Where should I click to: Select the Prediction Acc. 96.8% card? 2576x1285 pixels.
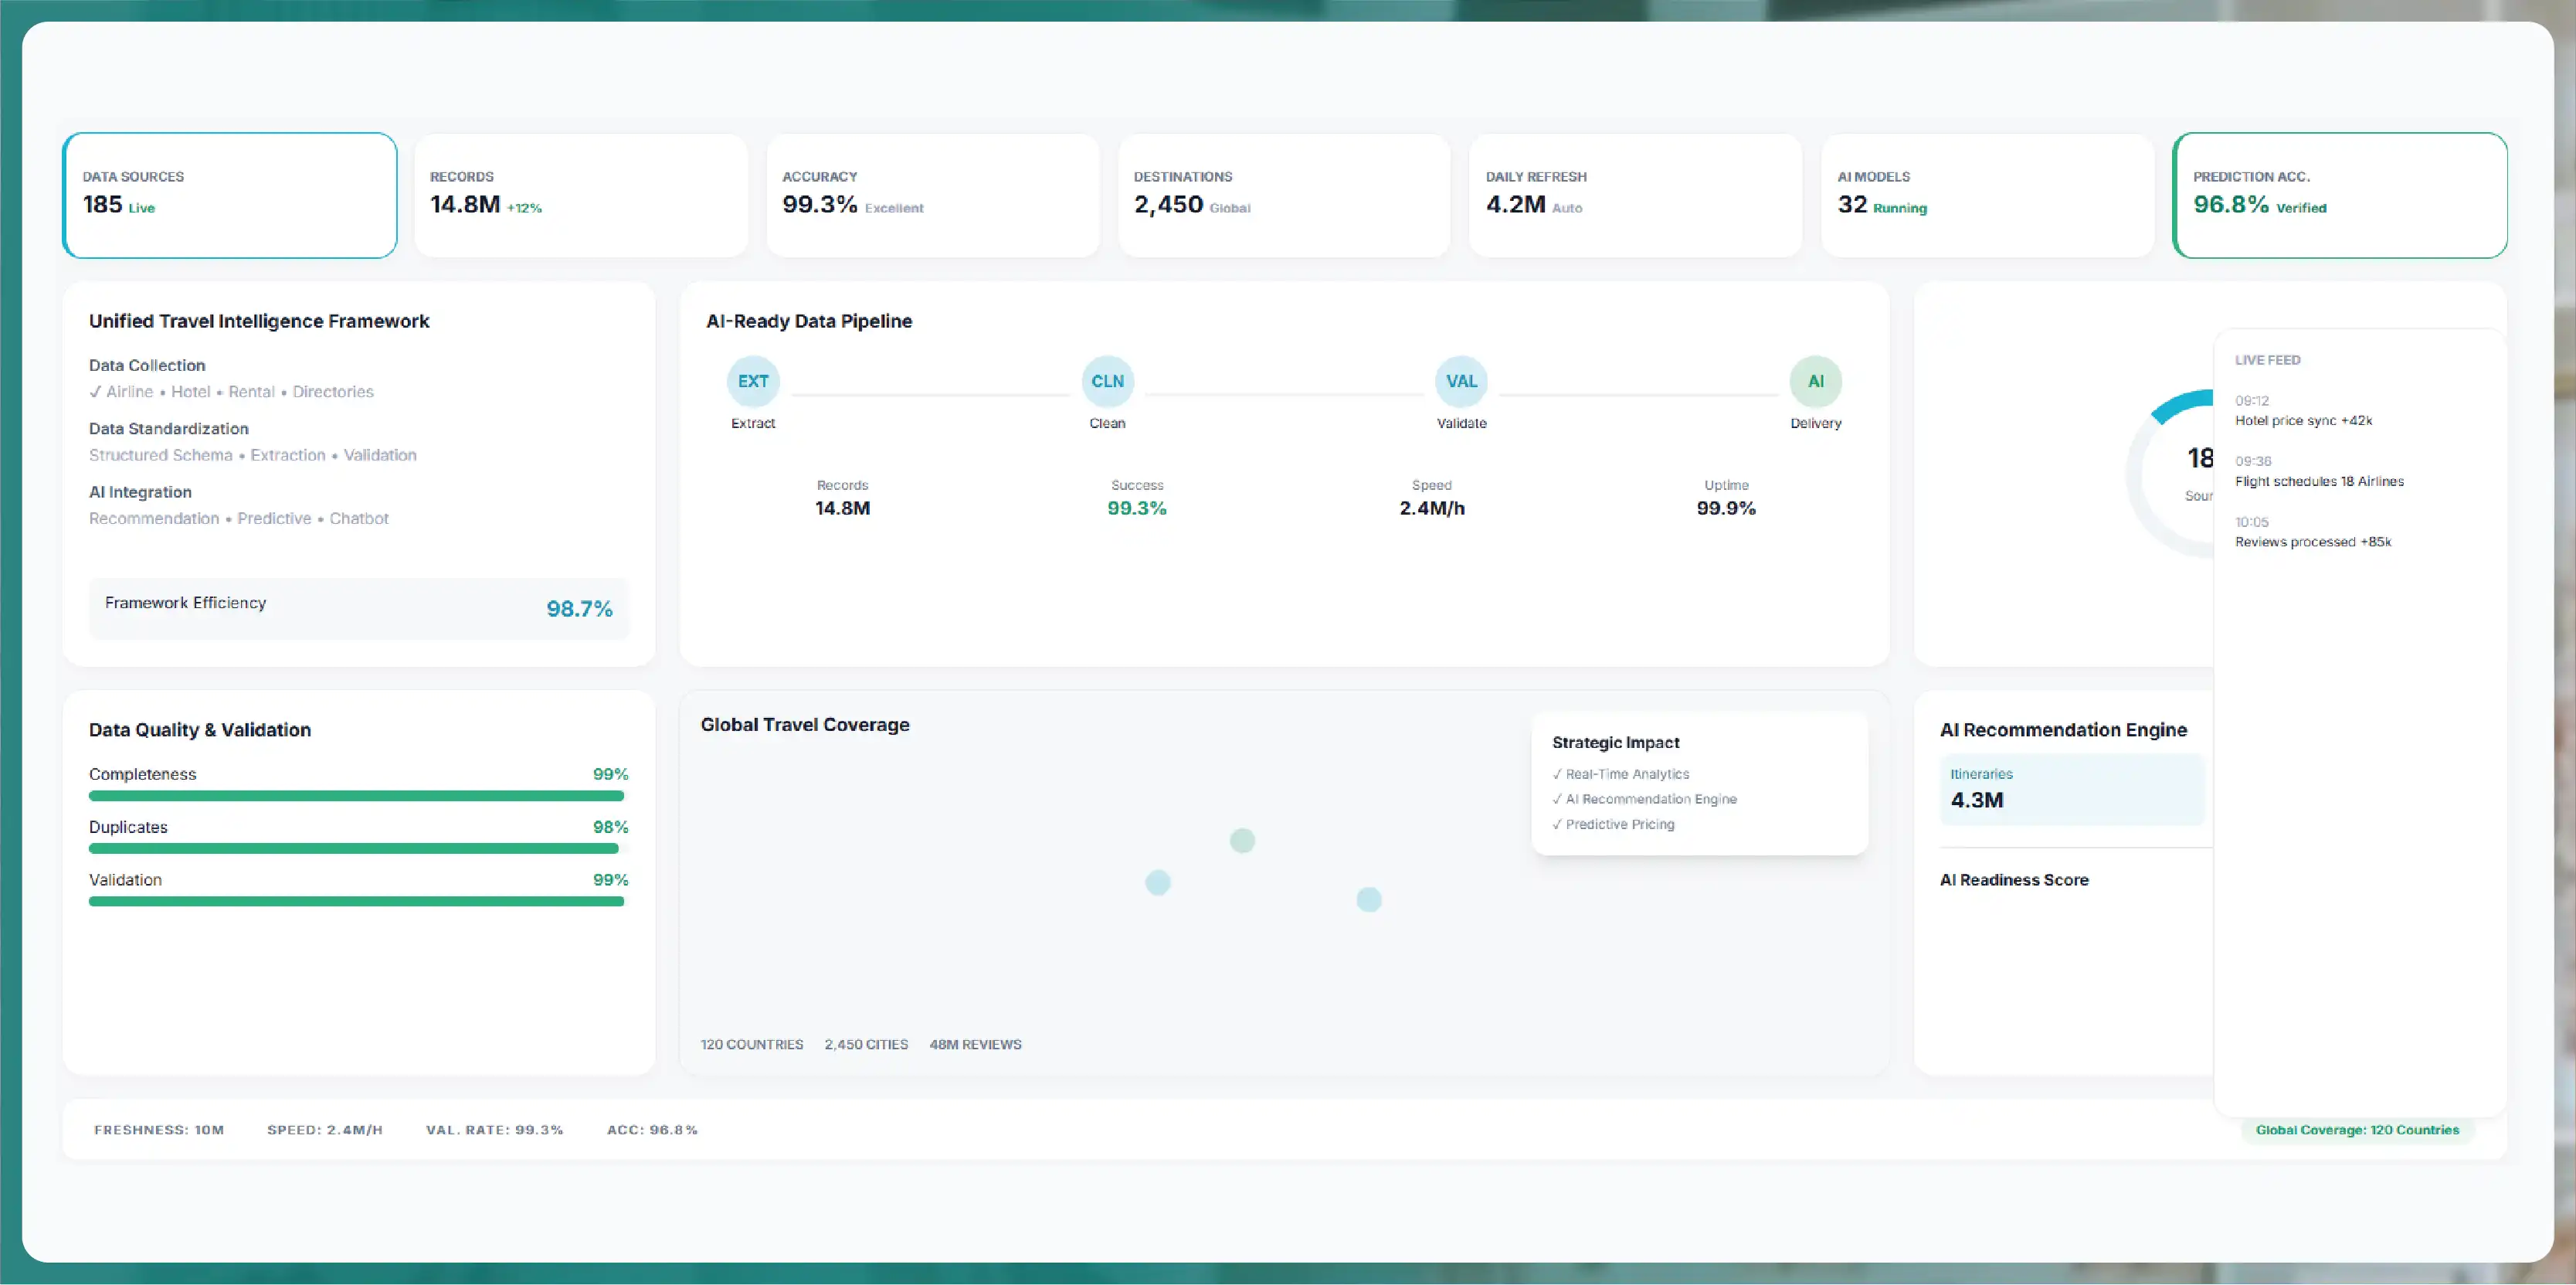pyautogui.click(x=2340, y=195)
